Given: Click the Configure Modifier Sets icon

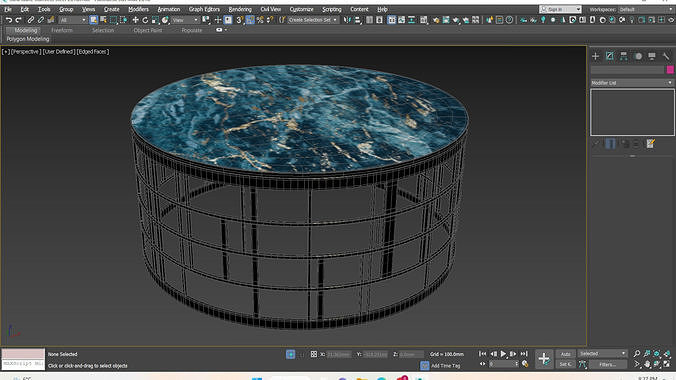Looking at the screenshot, I should [x=651, y=144].
